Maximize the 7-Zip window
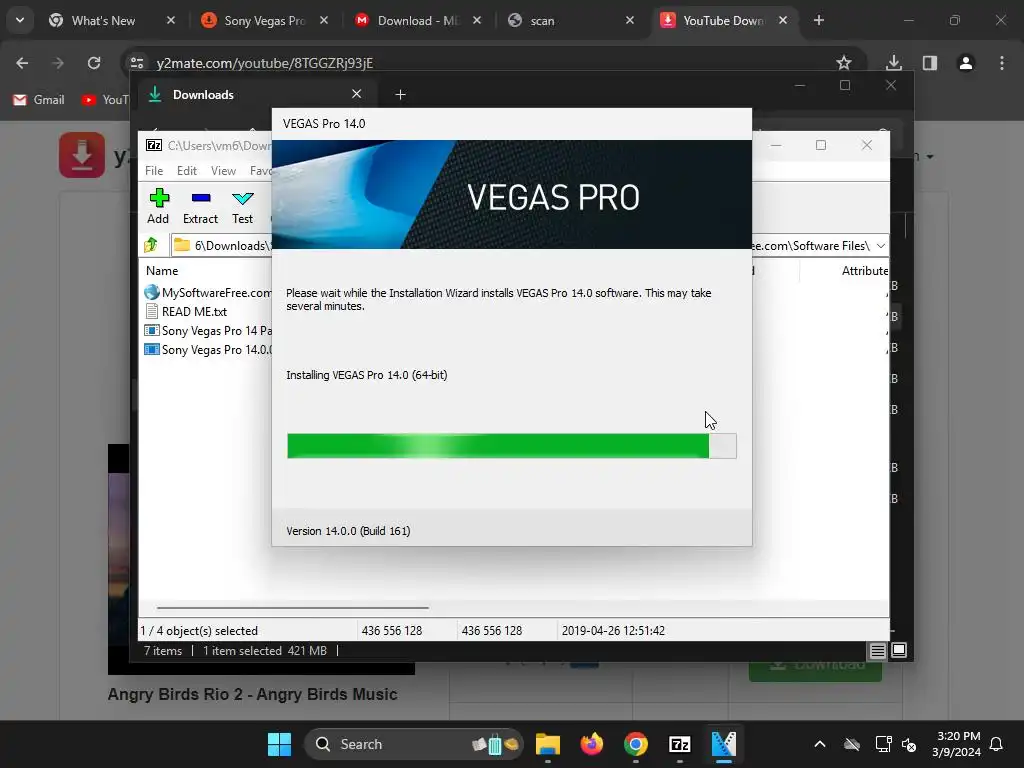Screen dimensions: 1024x768 [x=821, y=145]
